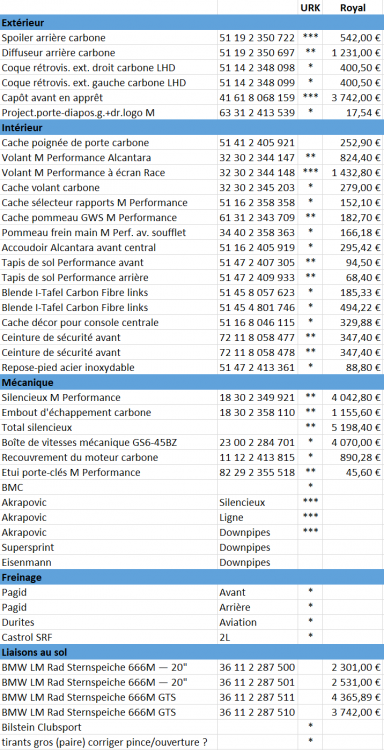This screenshot has height=750, width=384.
Task: Select Cache volant carbone cell
Action: click(x=109, y=188)
